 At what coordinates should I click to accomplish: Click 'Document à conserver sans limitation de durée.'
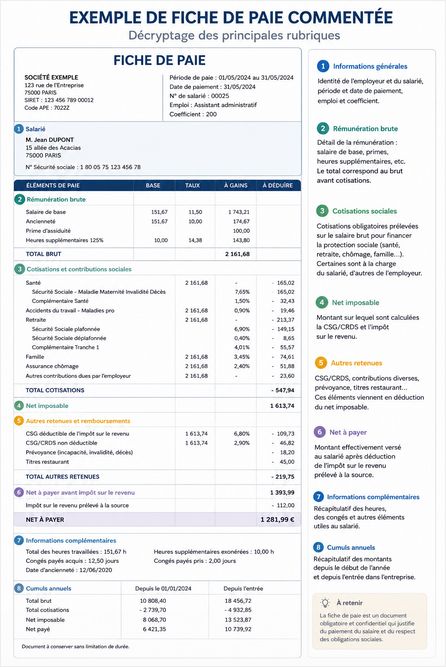(x=75, y=646)
